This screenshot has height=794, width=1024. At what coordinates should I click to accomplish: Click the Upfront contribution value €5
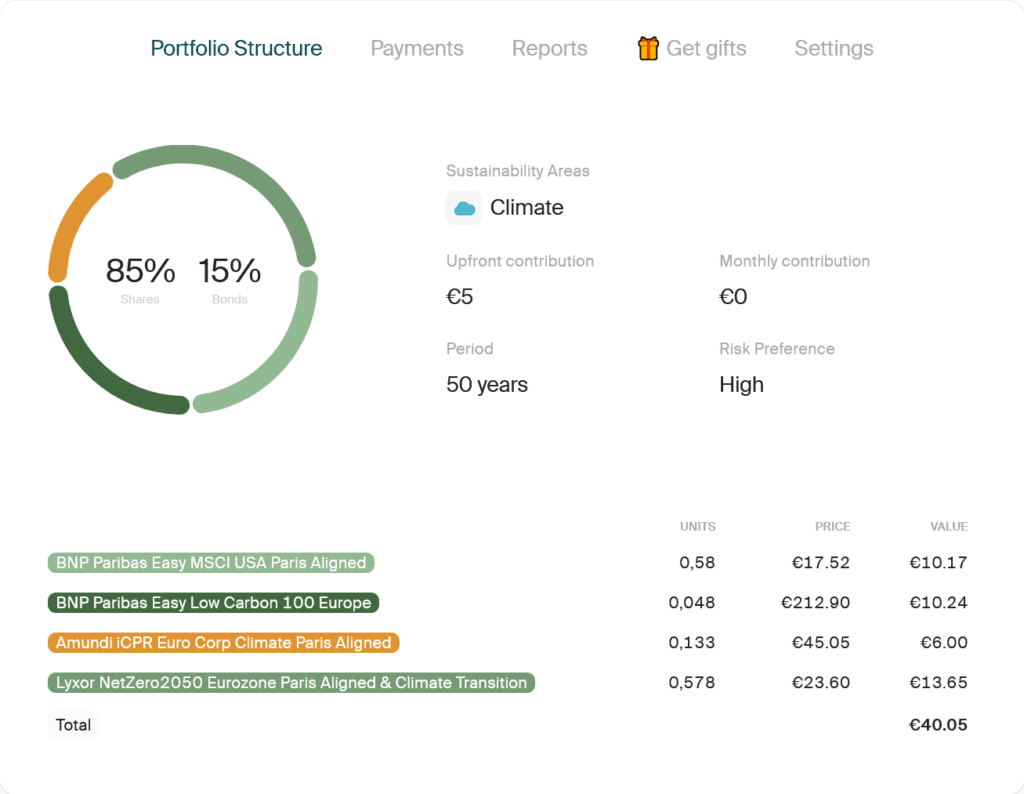click(460, 296)
